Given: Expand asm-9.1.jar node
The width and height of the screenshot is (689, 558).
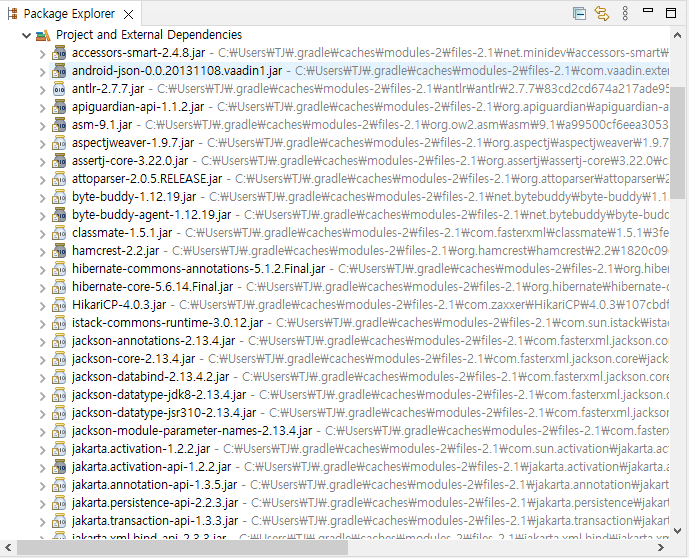Looking at the screenshot, I should 43,126.
